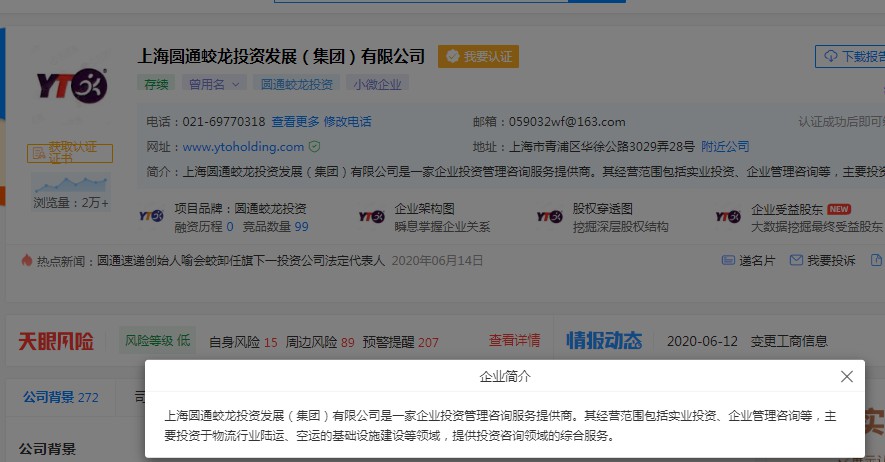Click the 递名片 card icon
Image resolution: width=885 pixels, height=462 pixels.
[728, 260]
